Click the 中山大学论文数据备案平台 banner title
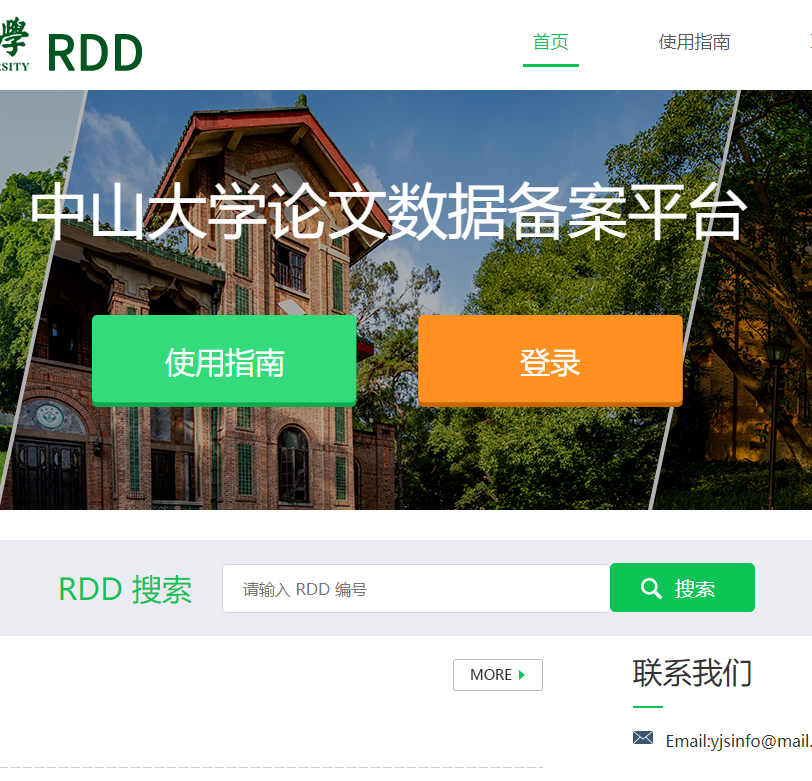Screen dimensions: 812x781 (388, 211)
